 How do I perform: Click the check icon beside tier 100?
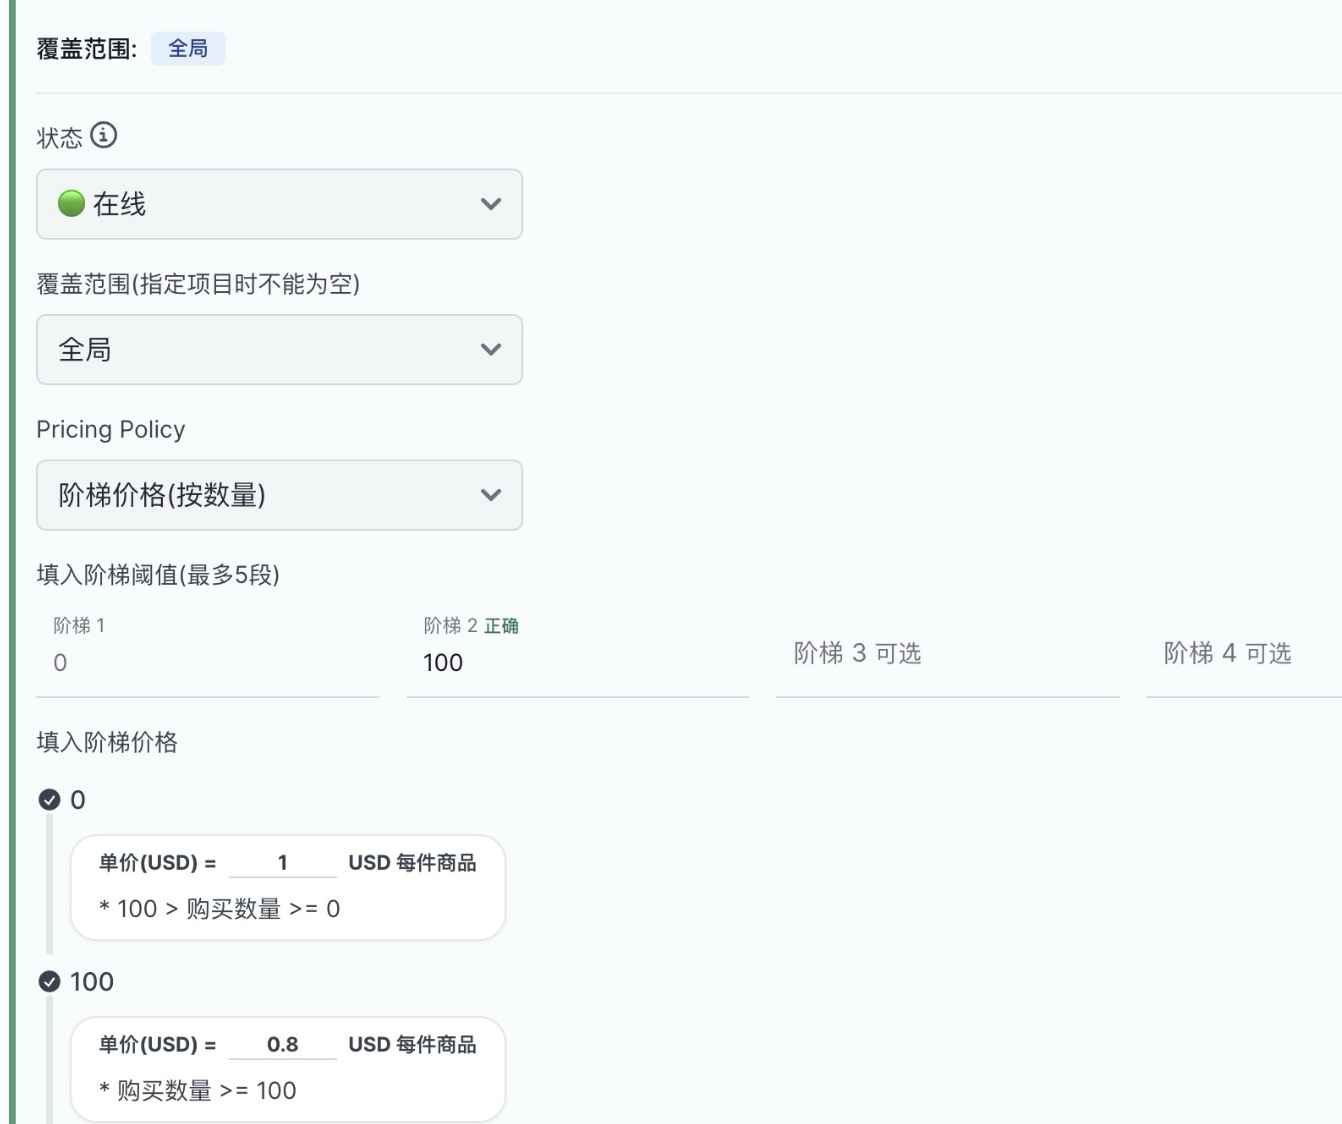click(49, 982)
